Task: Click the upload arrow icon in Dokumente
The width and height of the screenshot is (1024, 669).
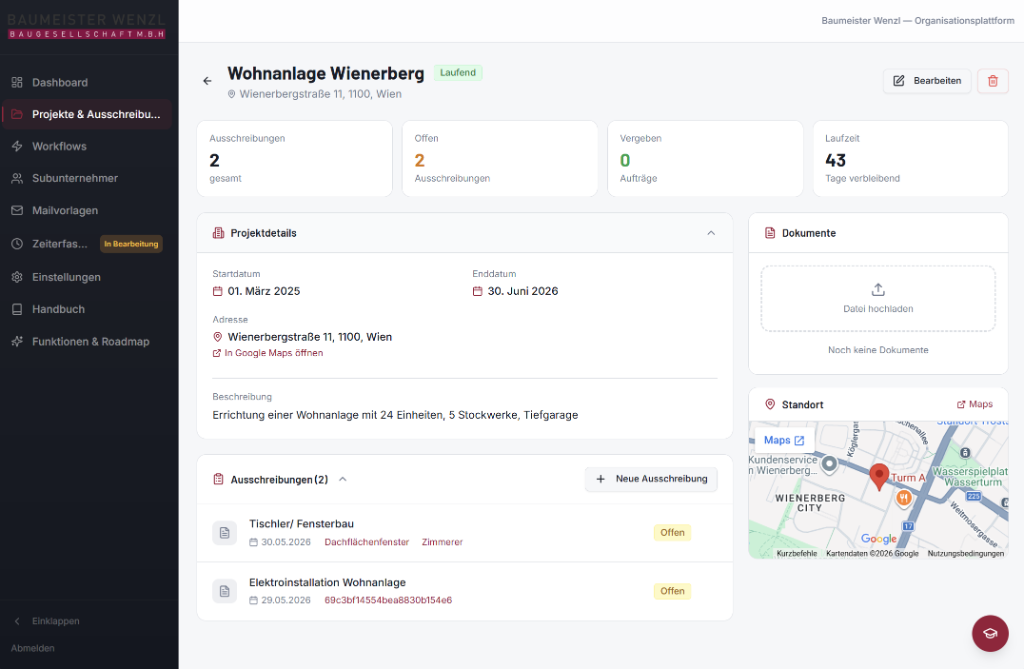Action: (878, 289)
